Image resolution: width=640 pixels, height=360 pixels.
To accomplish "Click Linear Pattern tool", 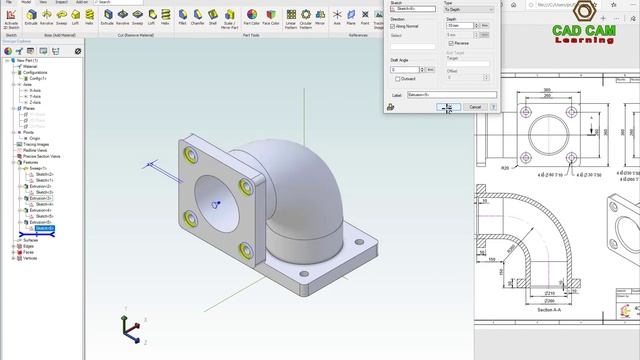I will pyautogui.click(x=291, y=19).
